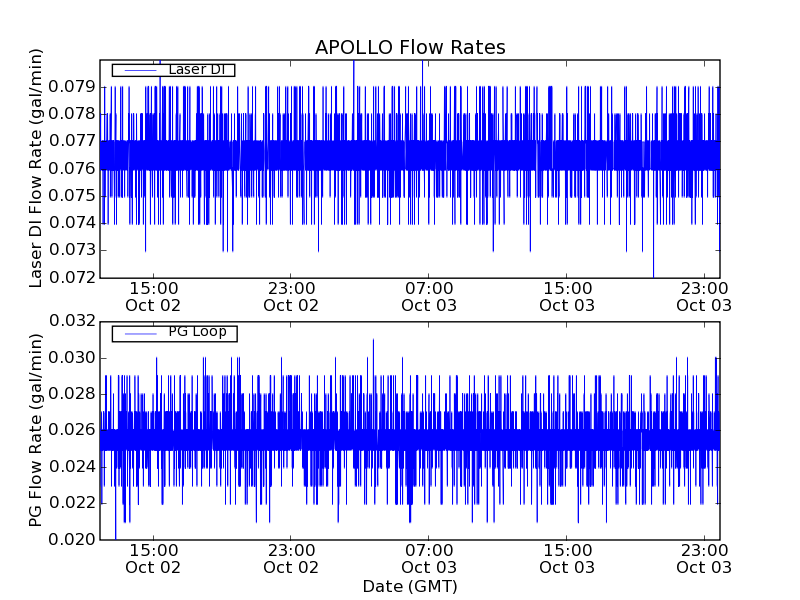Click '07:00 Oct 03' under the PG Loop plot

click(x=429, y=559)
